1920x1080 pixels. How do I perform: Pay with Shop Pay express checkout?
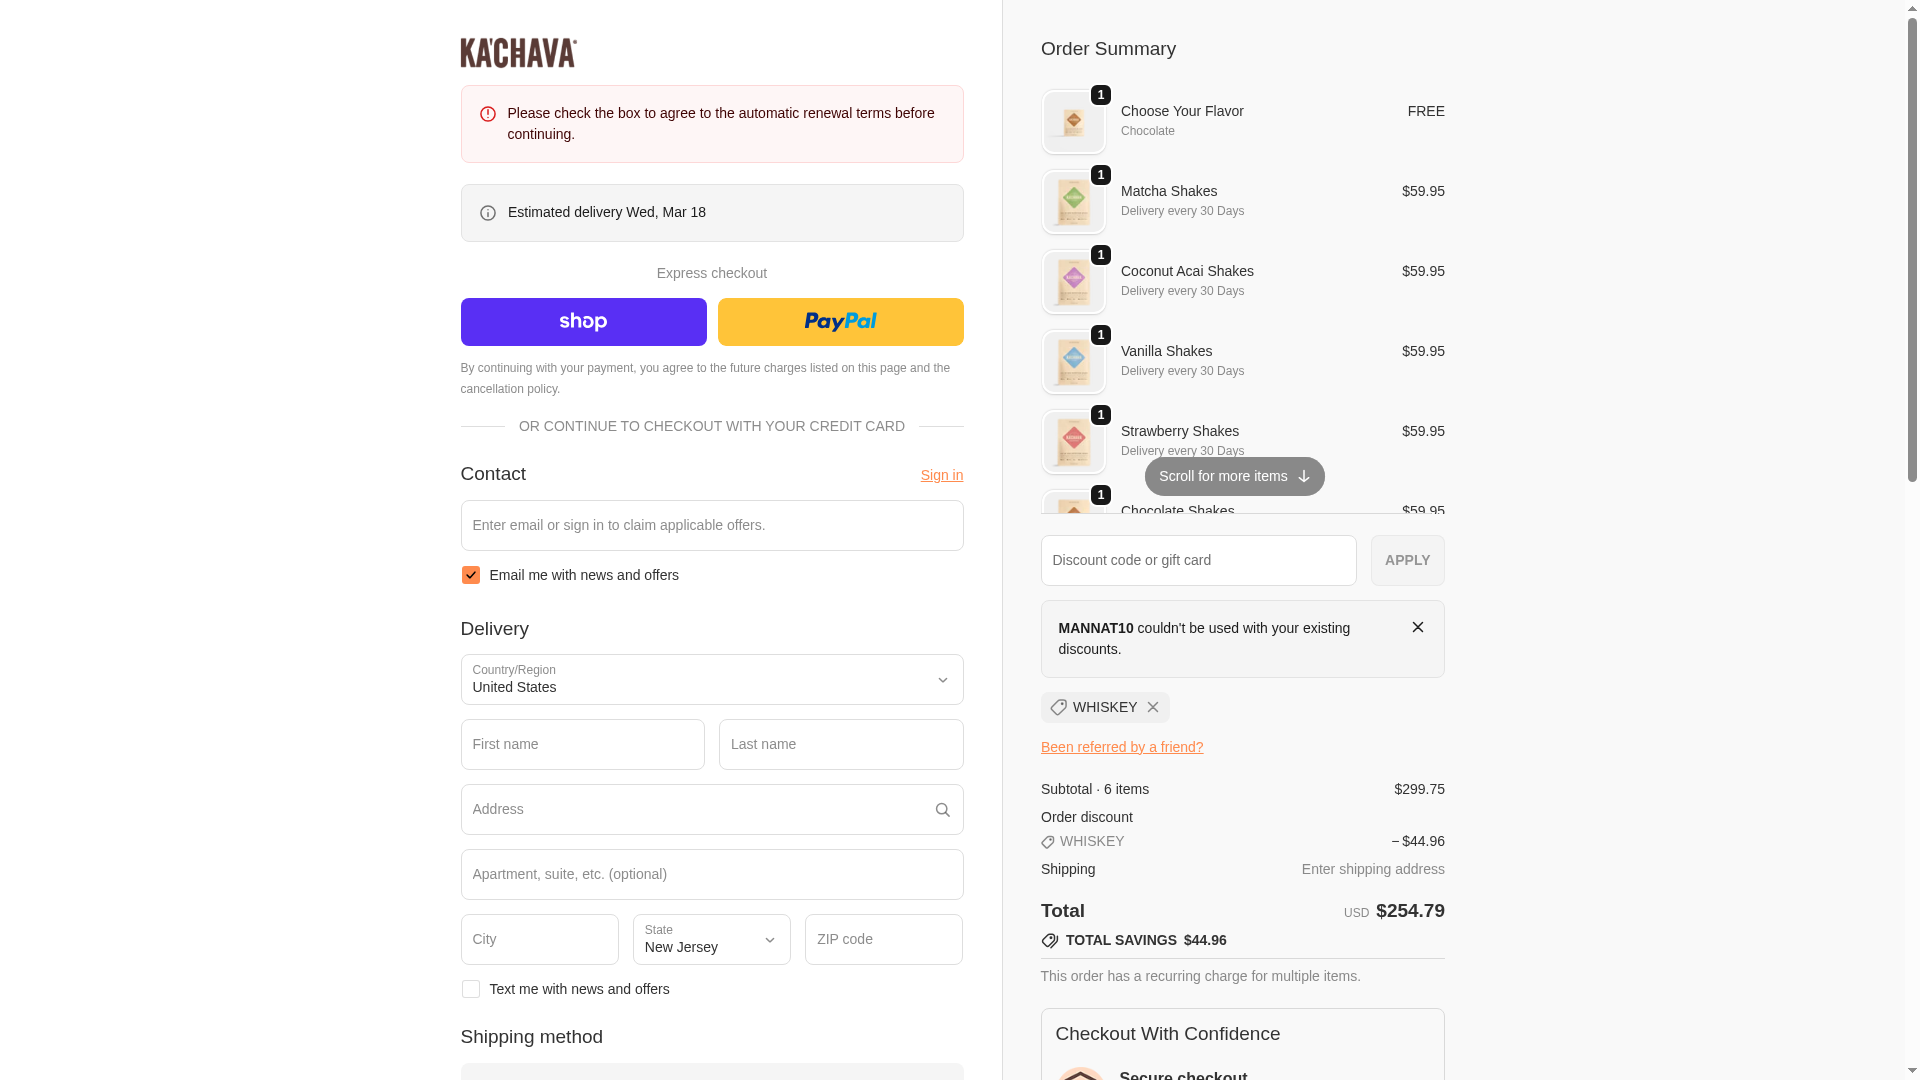click(x=583, y=322)
